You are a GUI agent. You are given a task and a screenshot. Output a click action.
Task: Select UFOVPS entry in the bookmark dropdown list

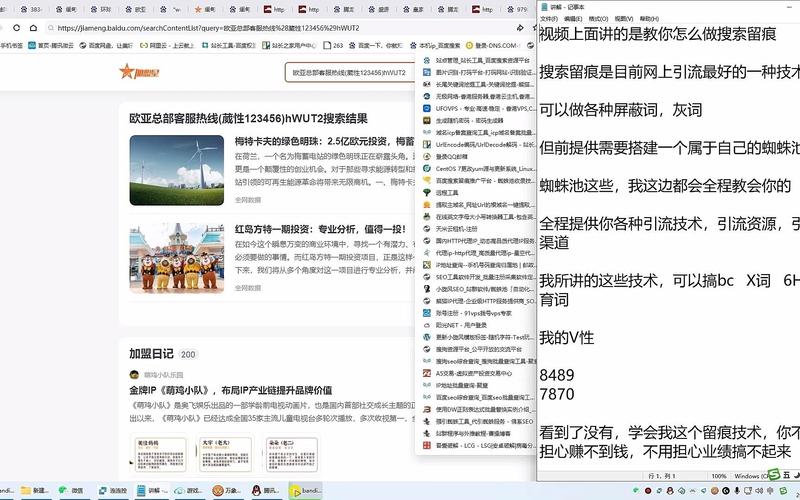click(x=479, y=109)
